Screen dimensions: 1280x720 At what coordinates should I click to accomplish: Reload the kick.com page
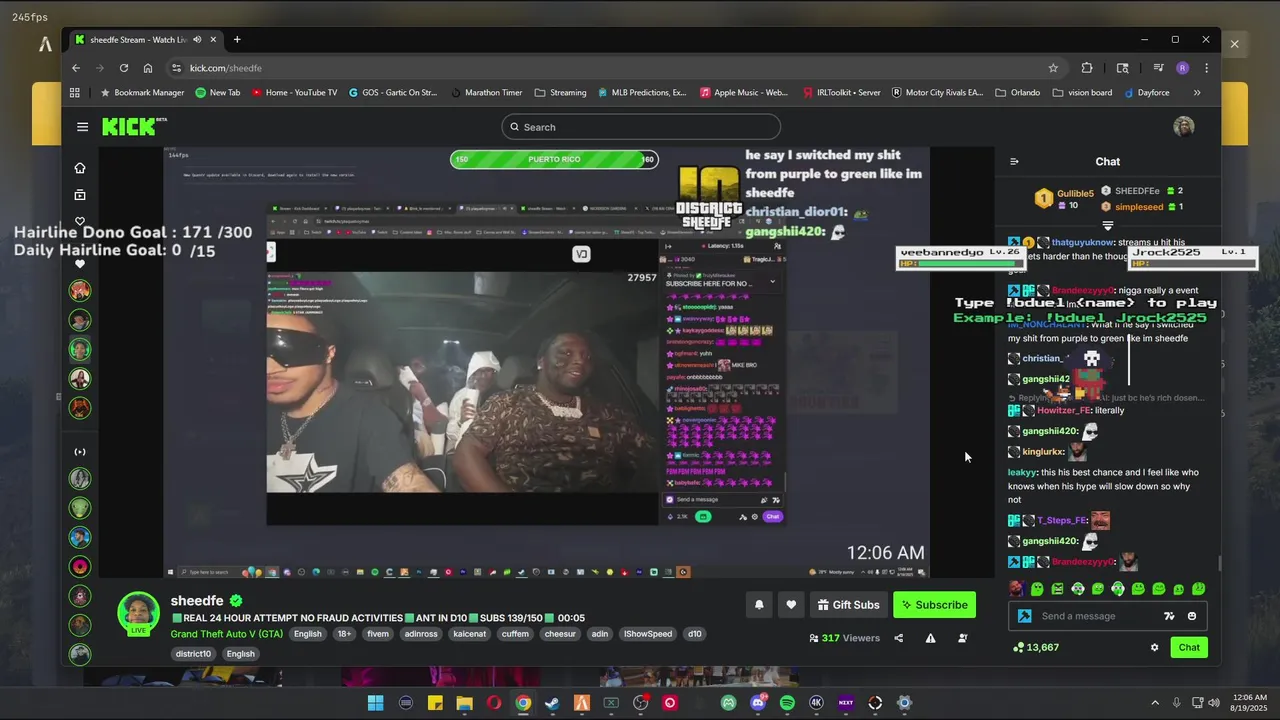(124, 68)
